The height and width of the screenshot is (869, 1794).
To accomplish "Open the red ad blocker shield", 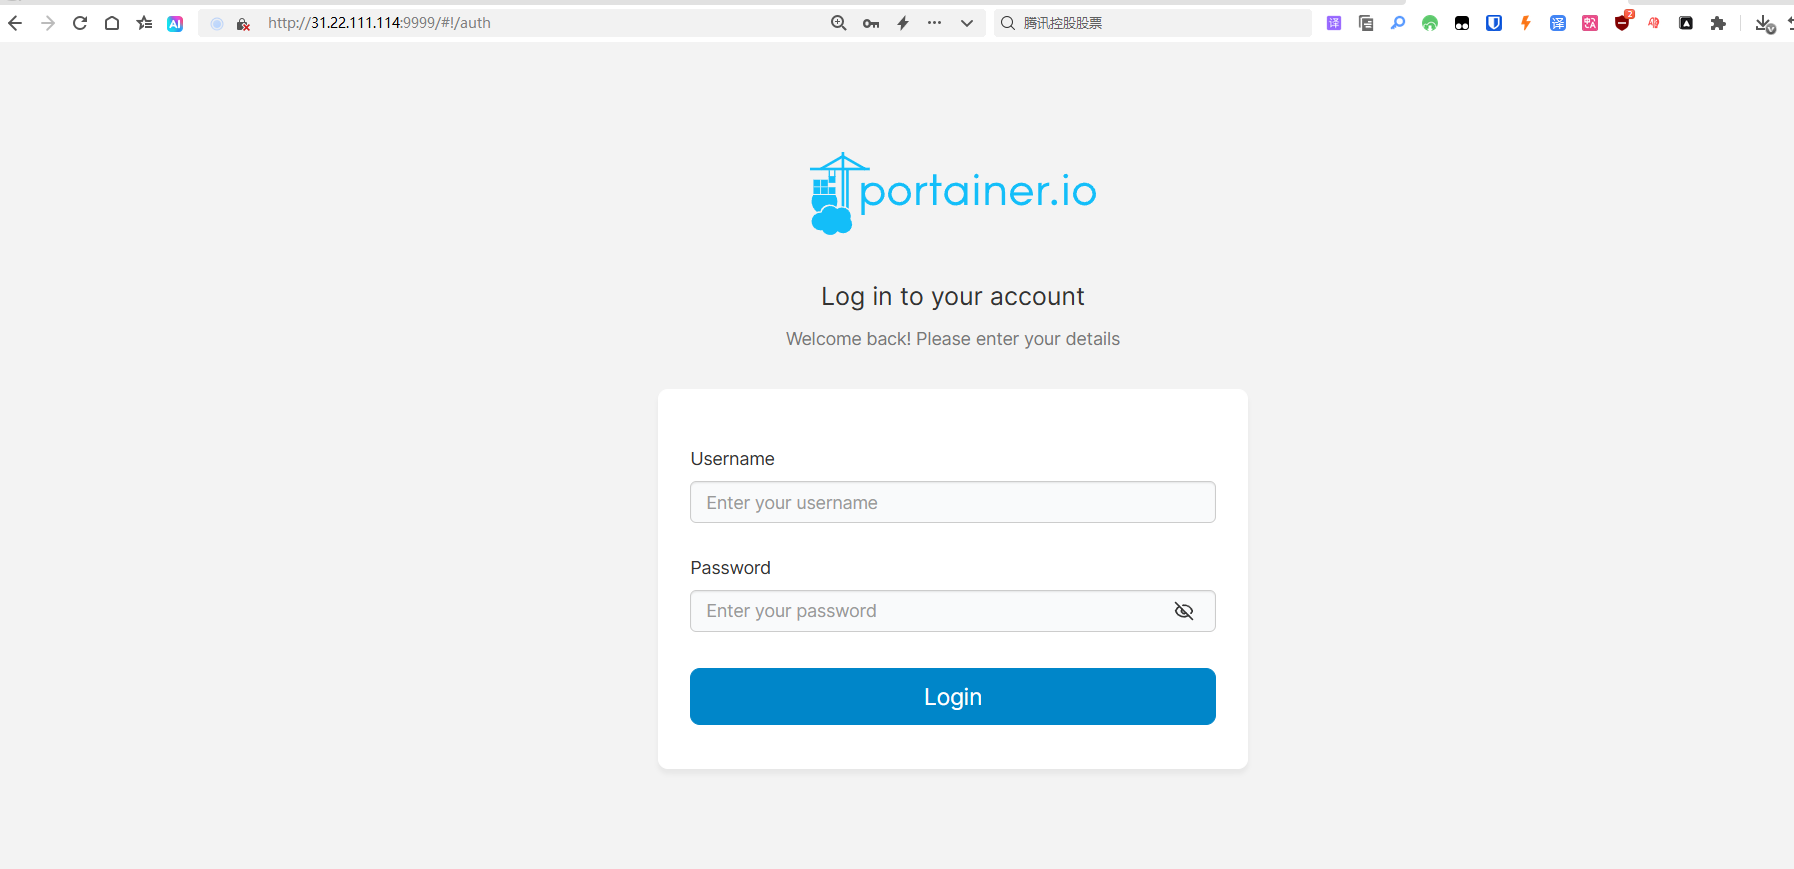I will tap(1622, 22).
